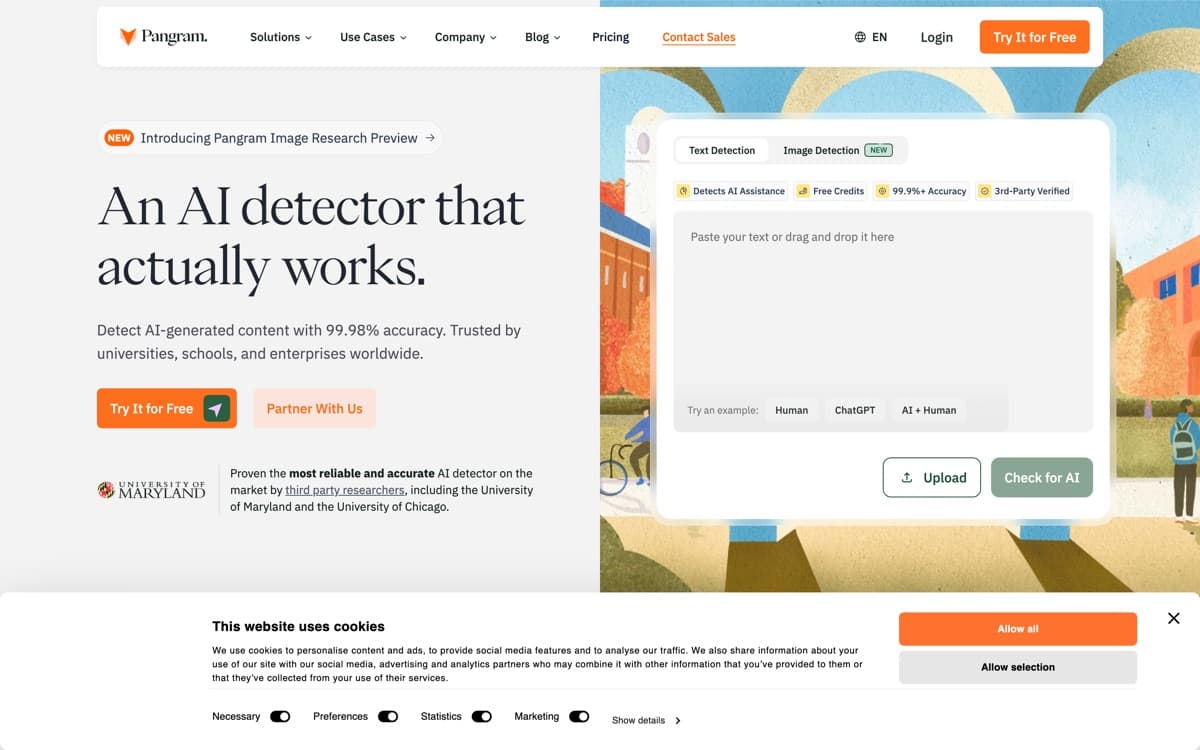Expand Show details in cookie banner
Viewport: 1200px width, 750px height.
(x=646, y=720)
